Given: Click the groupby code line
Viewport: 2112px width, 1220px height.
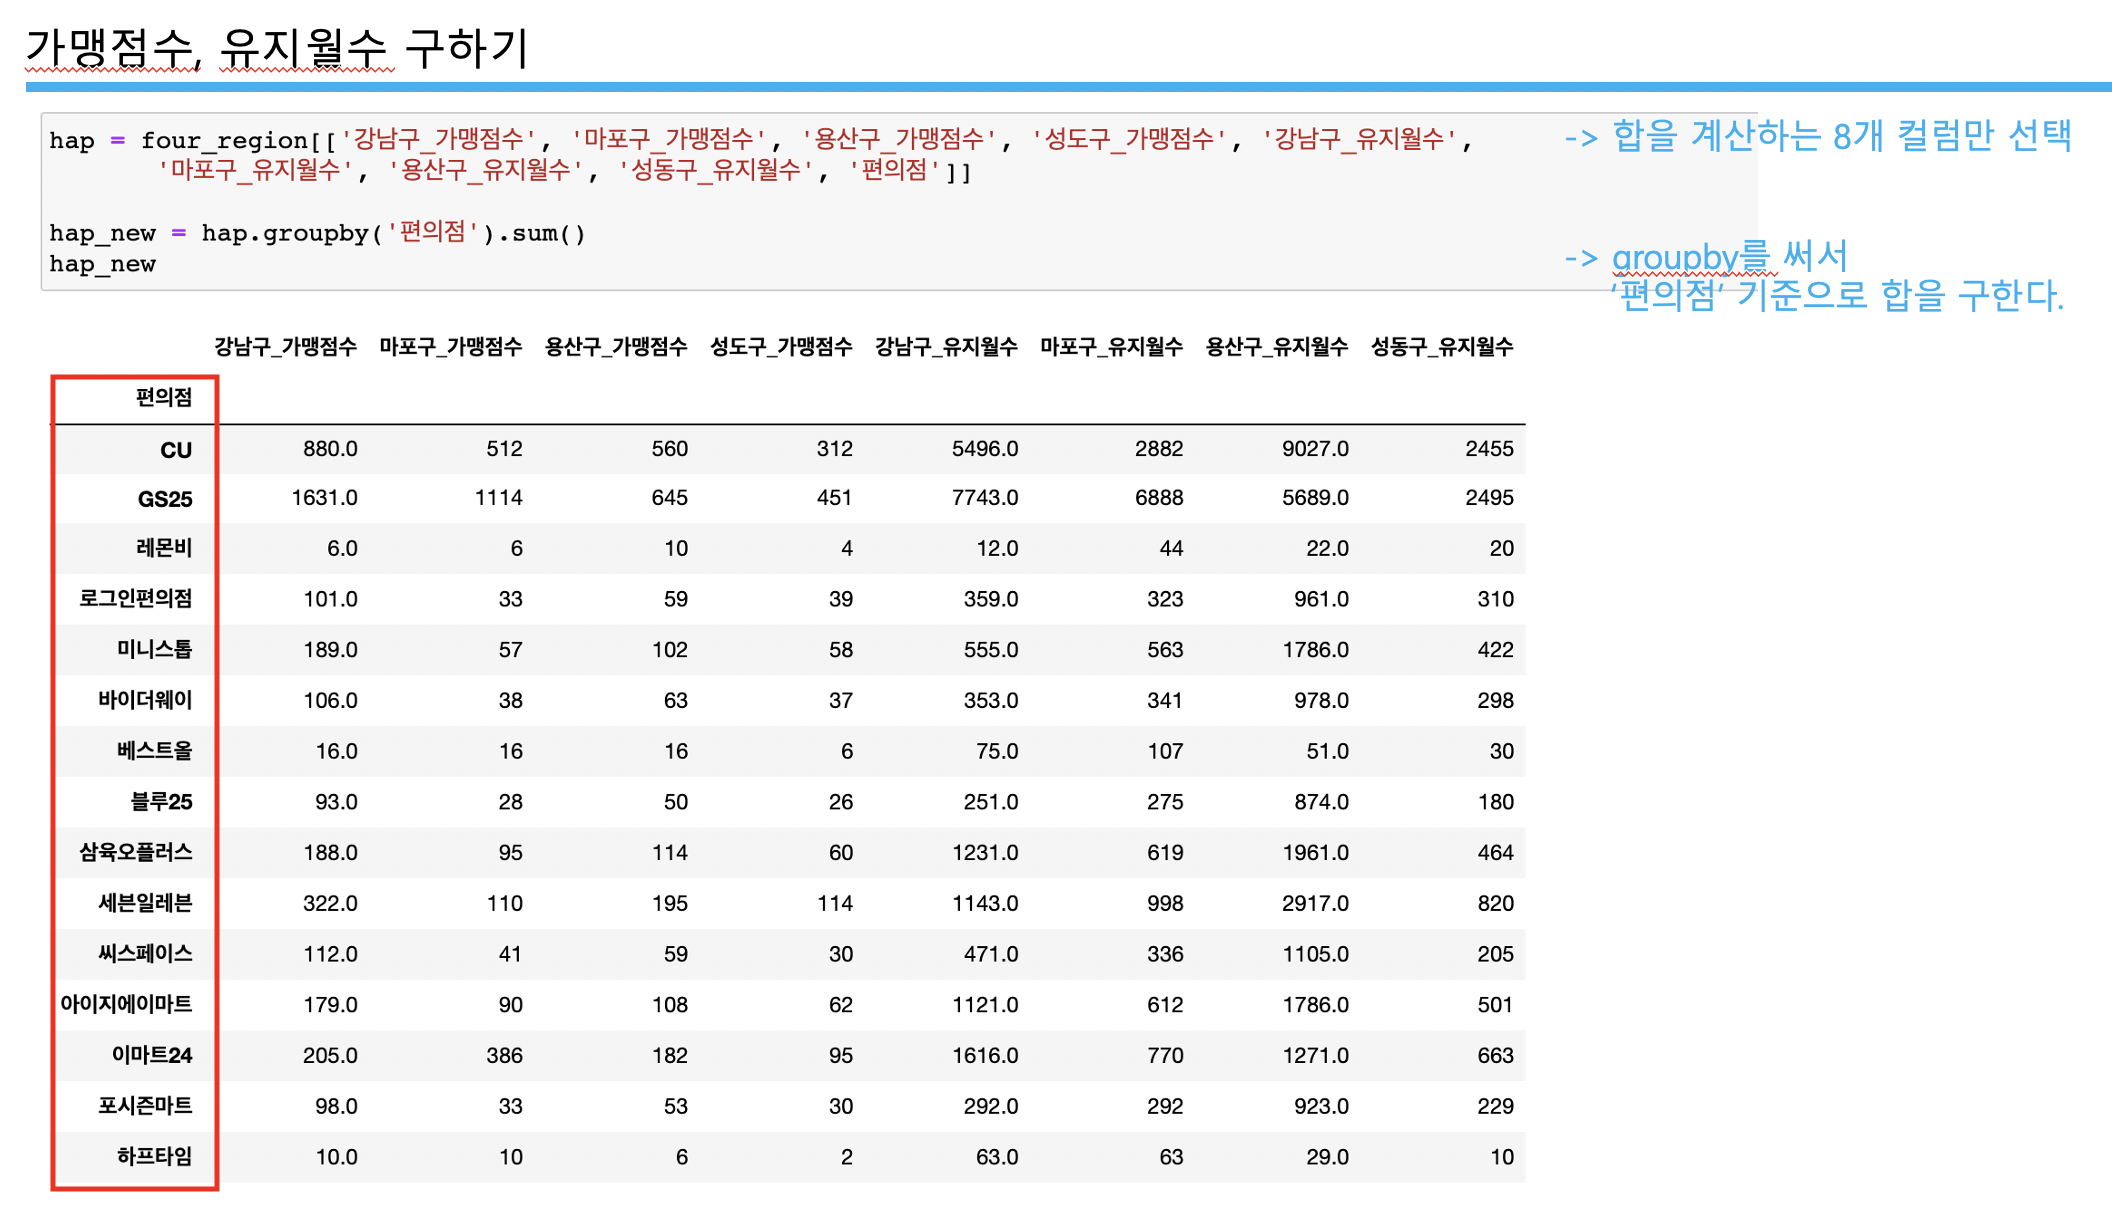Looking at the screenshot, I should (317, 233).
